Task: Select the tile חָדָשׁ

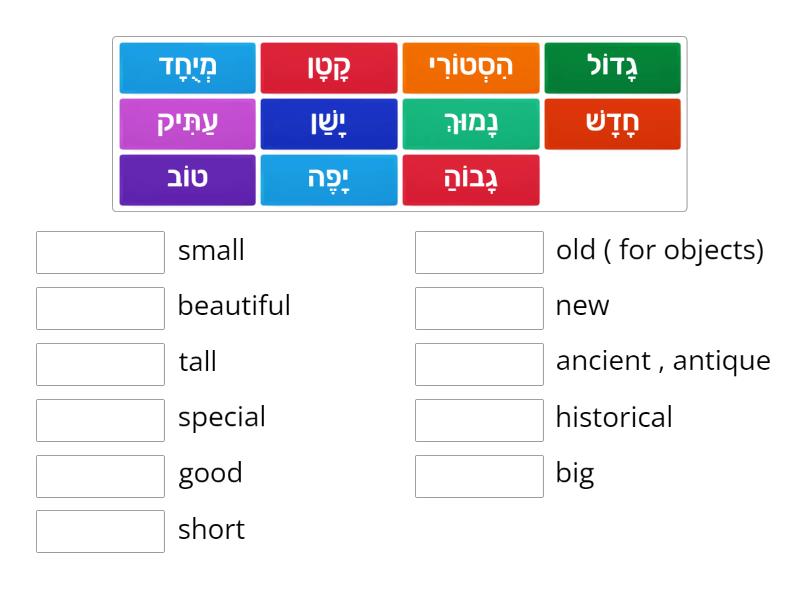Action: pyautogui.click(x=612, y=124)
